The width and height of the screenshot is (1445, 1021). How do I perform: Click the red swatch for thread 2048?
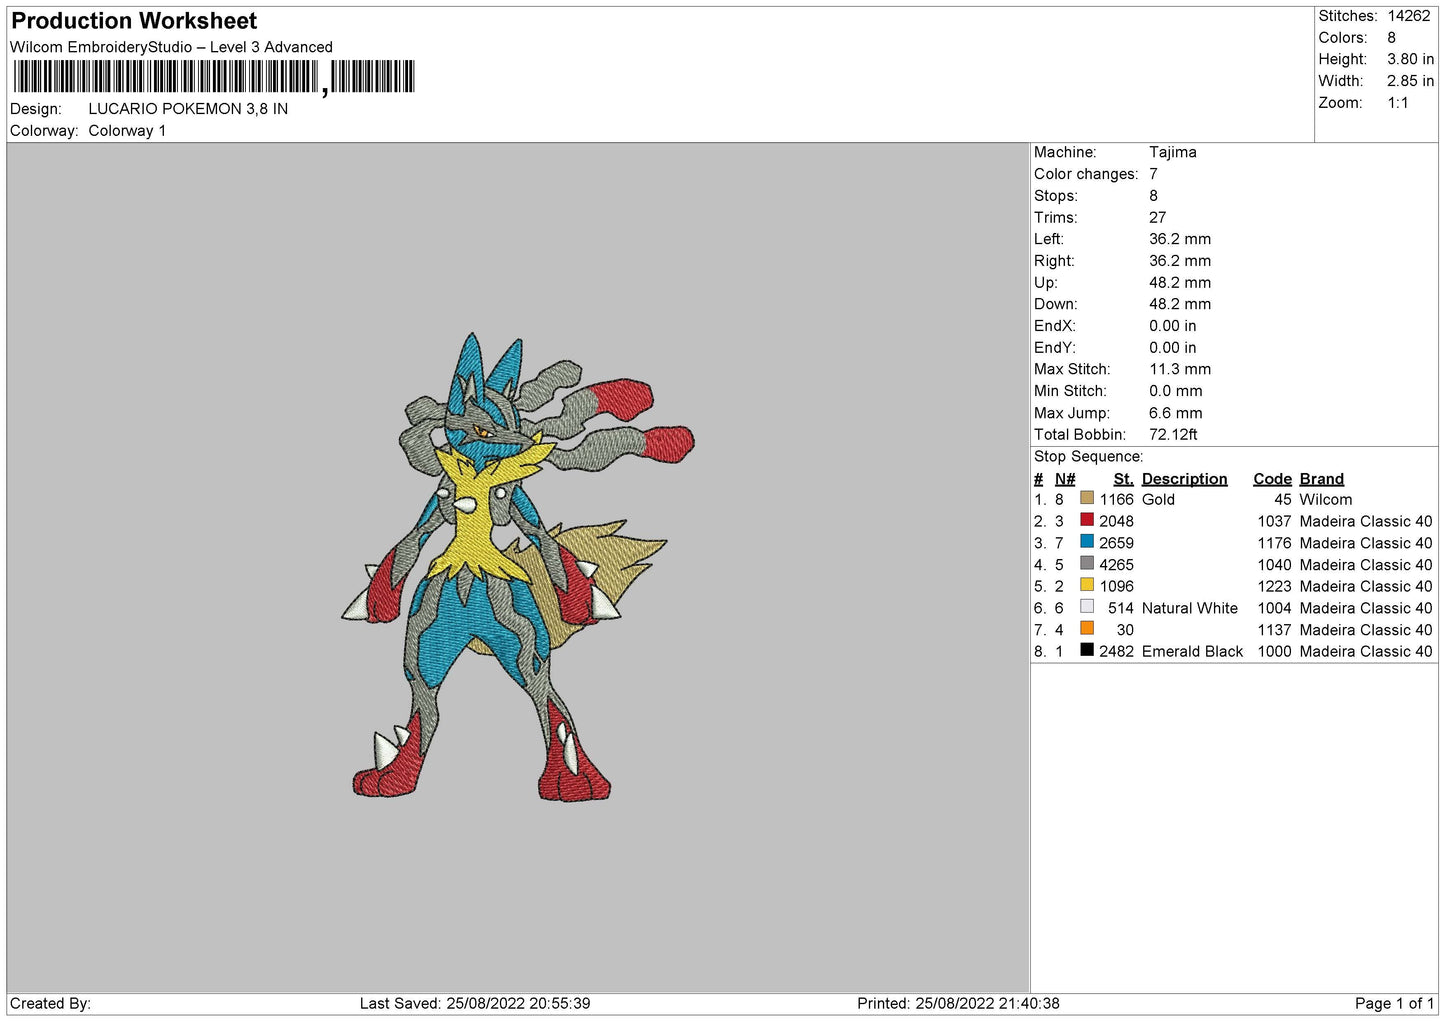click(1087, 520)
